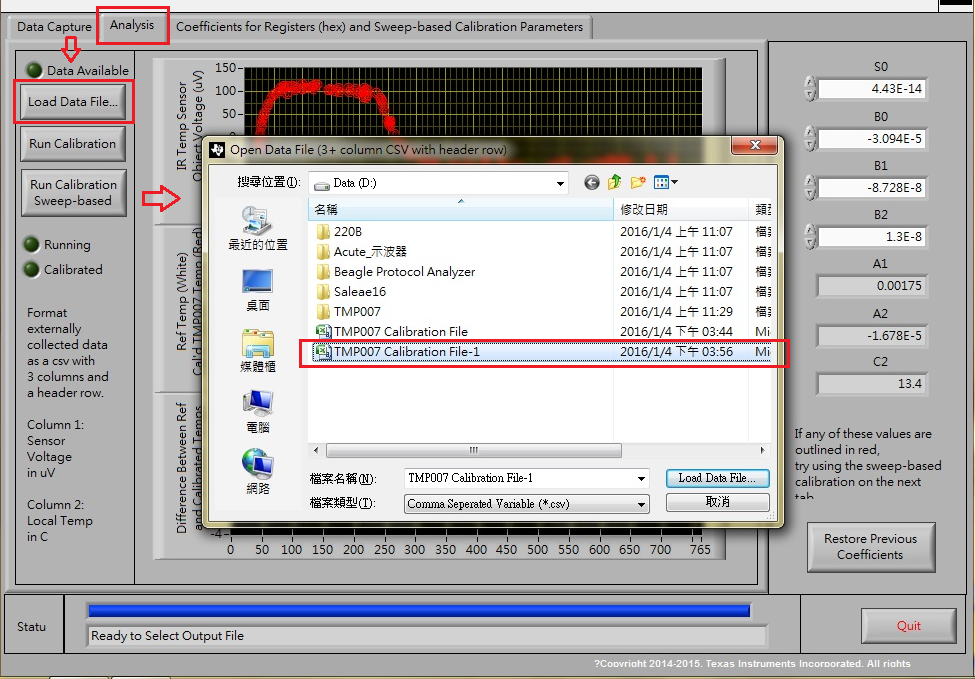Click the B2 field showing 1.3E-8
Viewport: 975px width, 679px height.
pos(872,237)
